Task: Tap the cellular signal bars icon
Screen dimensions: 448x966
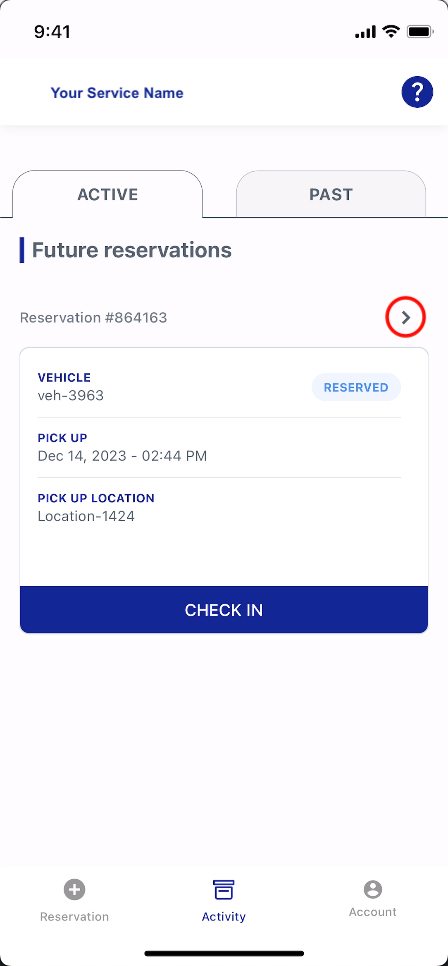Action: (x=365, y=32)
